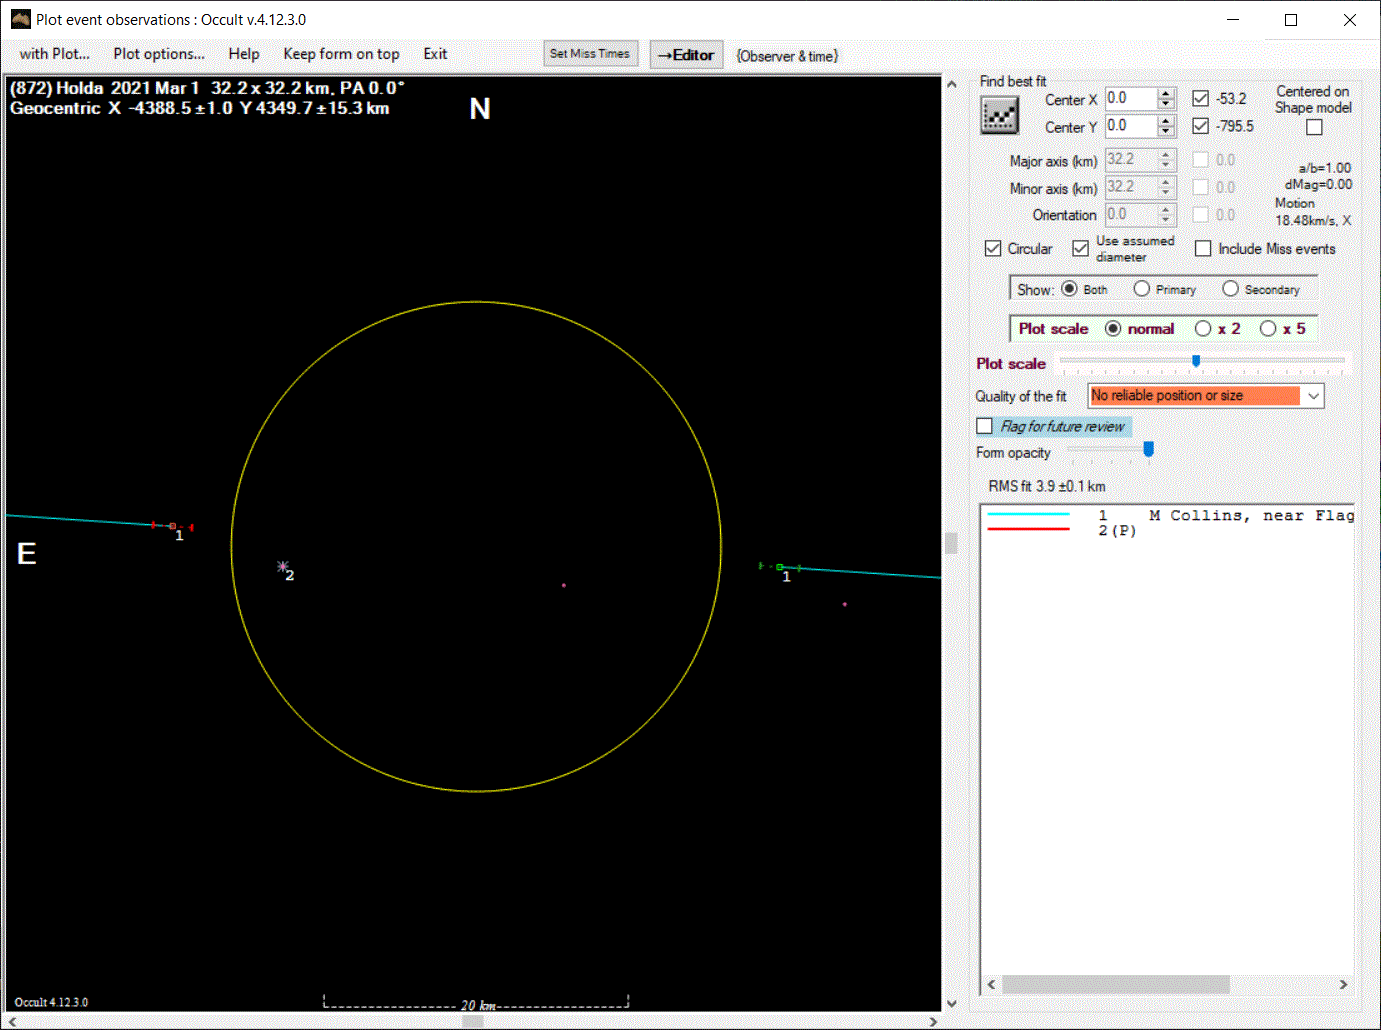This screenshot has height=1030, width=1381.
Task: Click the Find best fit graph icon
Action: click(x=999, y=116)
